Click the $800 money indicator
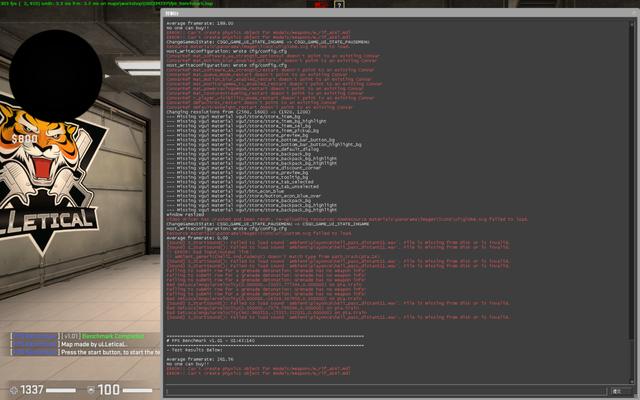This screenshot has width=640, height=400. click(27, 137)
